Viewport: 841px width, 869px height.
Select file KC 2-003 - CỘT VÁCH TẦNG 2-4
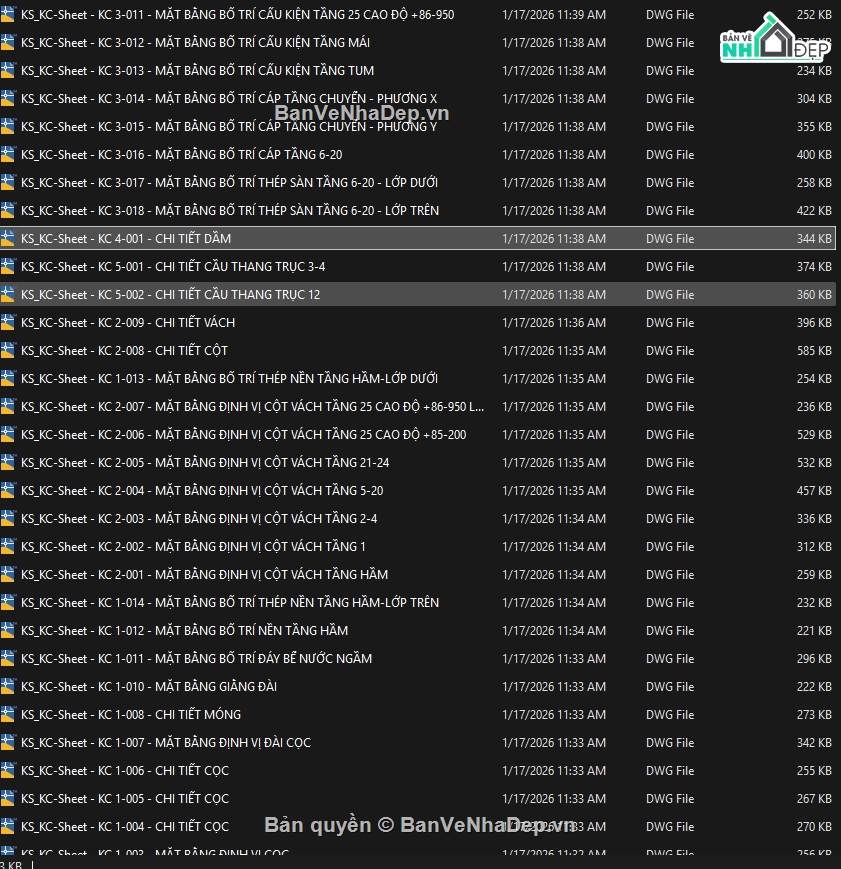[199, 518]
